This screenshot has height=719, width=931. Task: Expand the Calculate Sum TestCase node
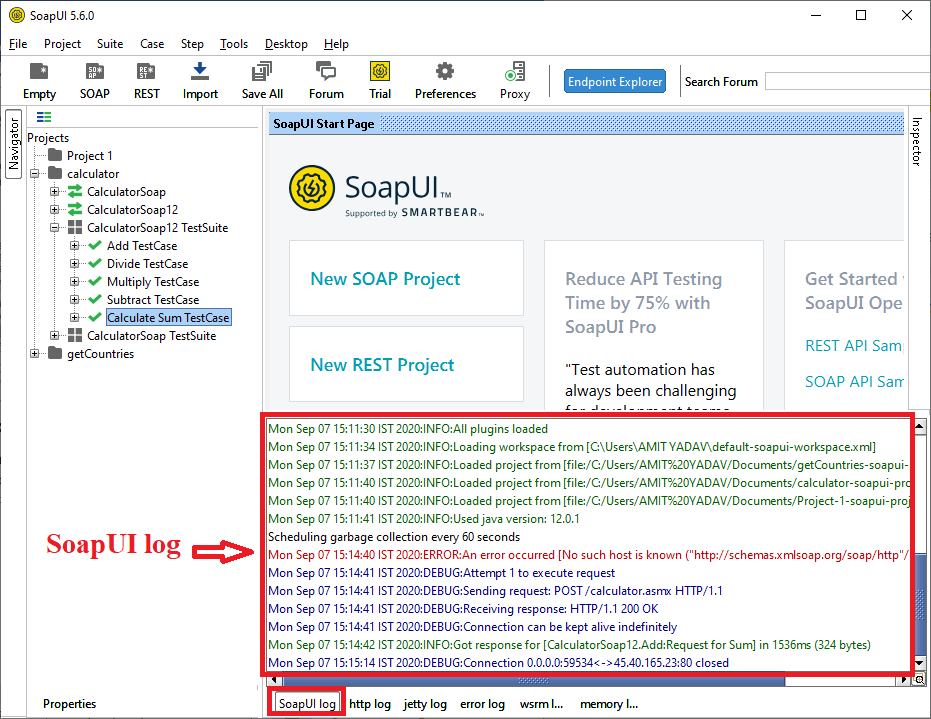74,318
